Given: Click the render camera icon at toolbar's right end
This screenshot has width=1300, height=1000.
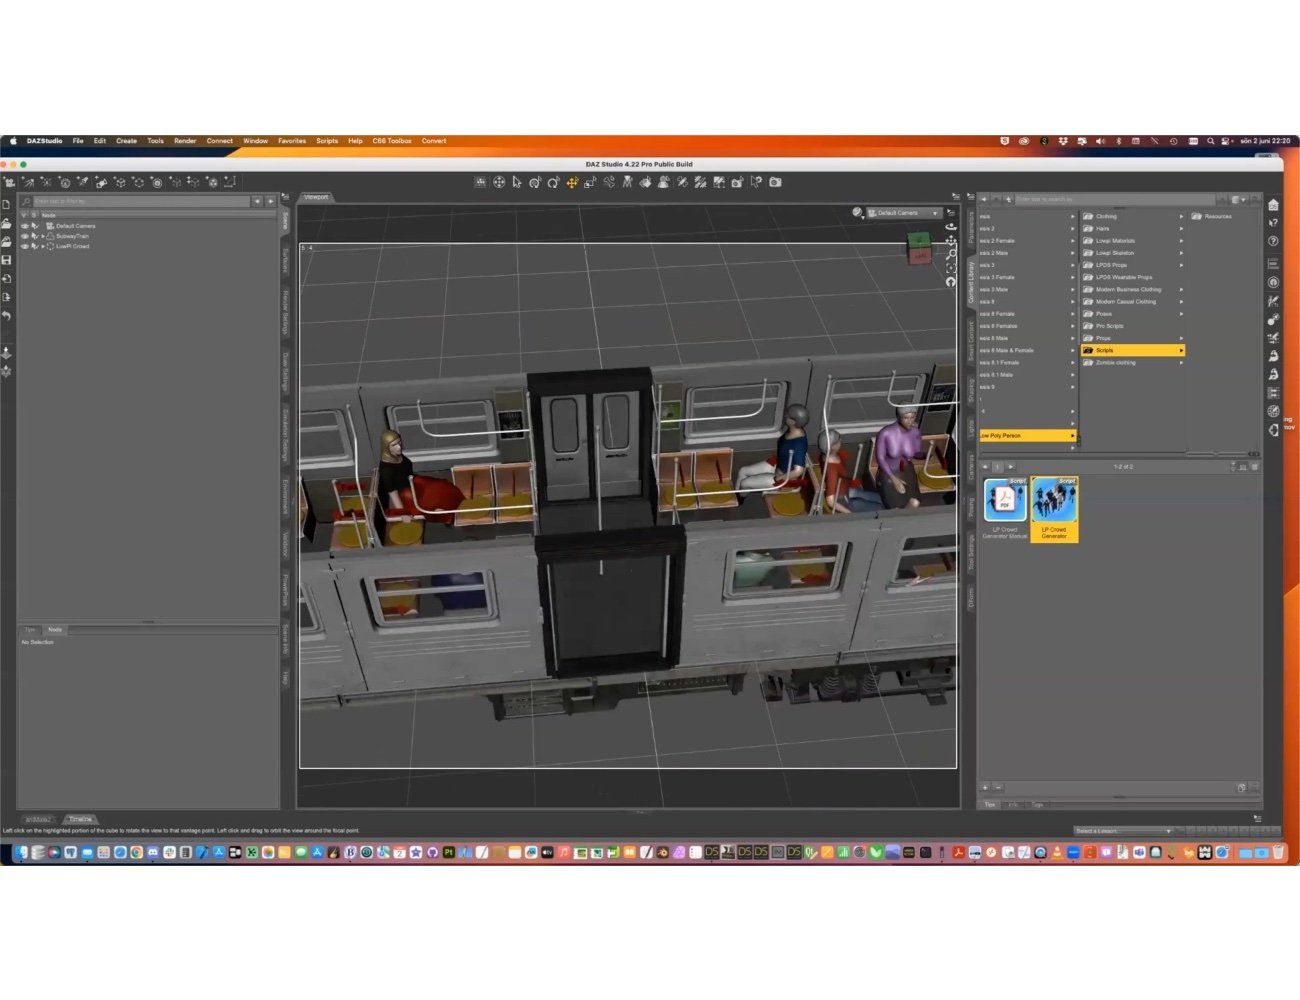Looking at the screenshot, I should click(x=775, y=182).
